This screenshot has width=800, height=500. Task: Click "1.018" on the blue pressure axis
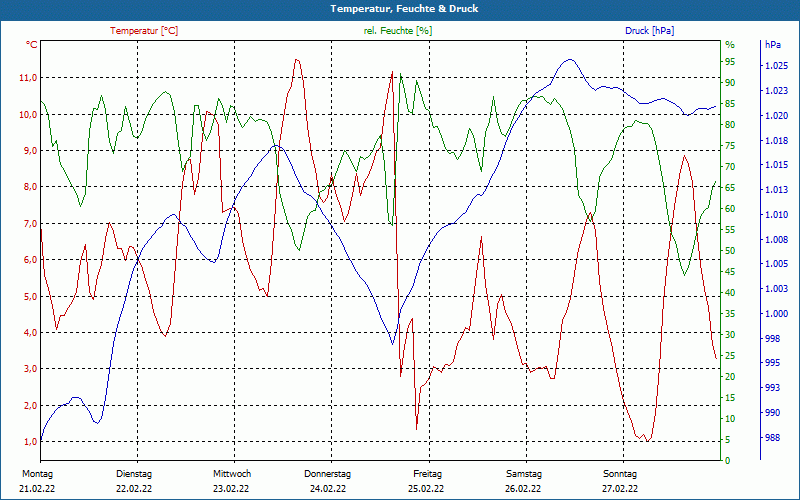click(x=776, y=140)
